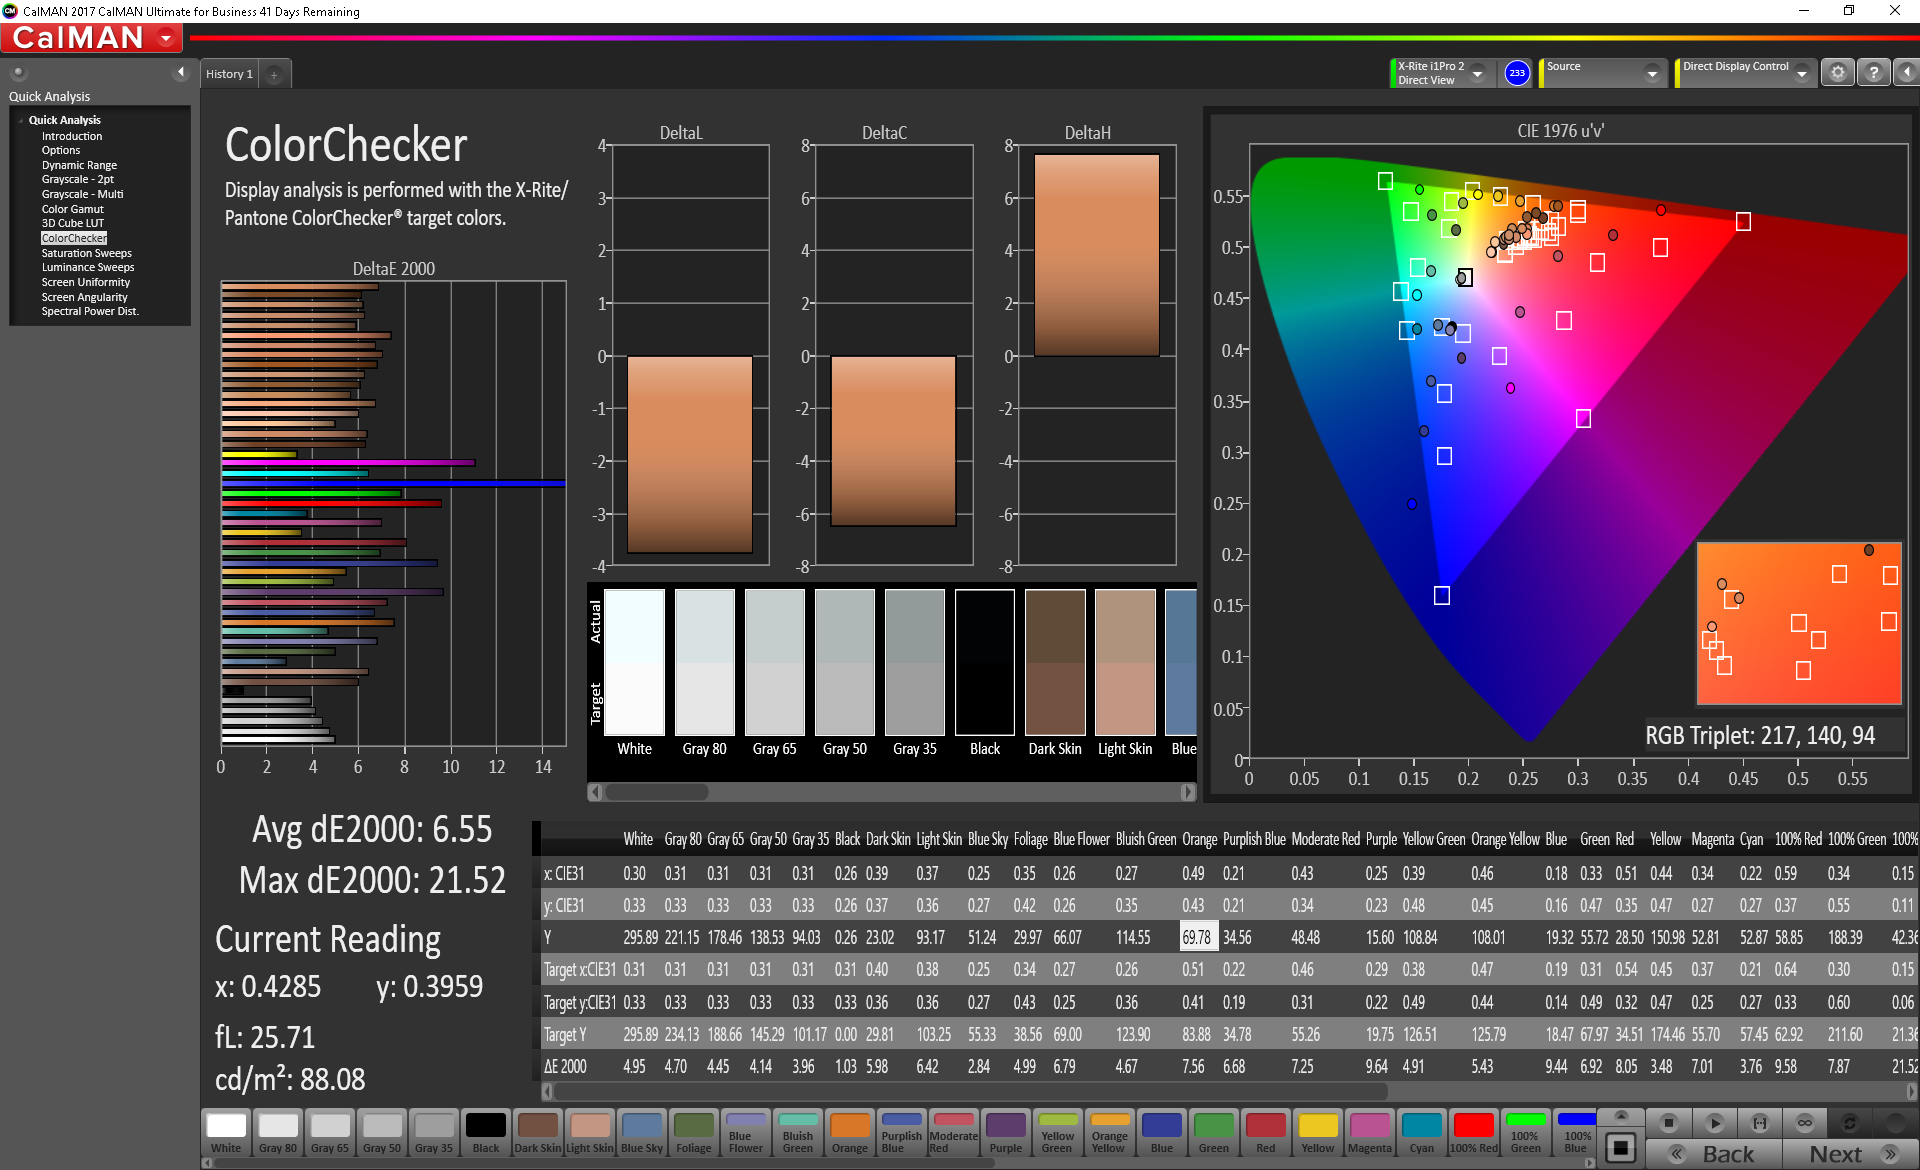Screen dimensions: 1920x1170
Task: Collapse the Quick Analysis side panel arrow
Action: tap(181, 72)
